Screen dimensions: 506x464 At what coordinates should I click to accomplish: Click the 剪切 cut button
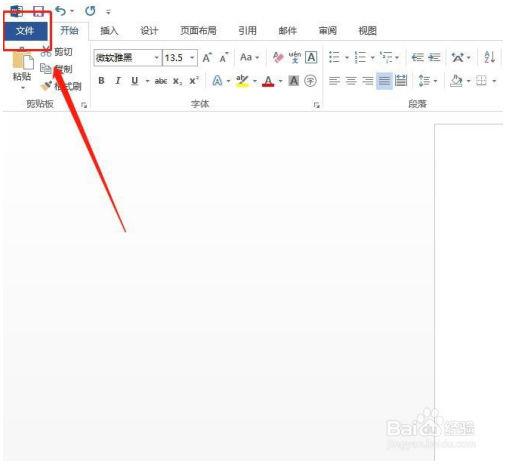click(57, 52)
